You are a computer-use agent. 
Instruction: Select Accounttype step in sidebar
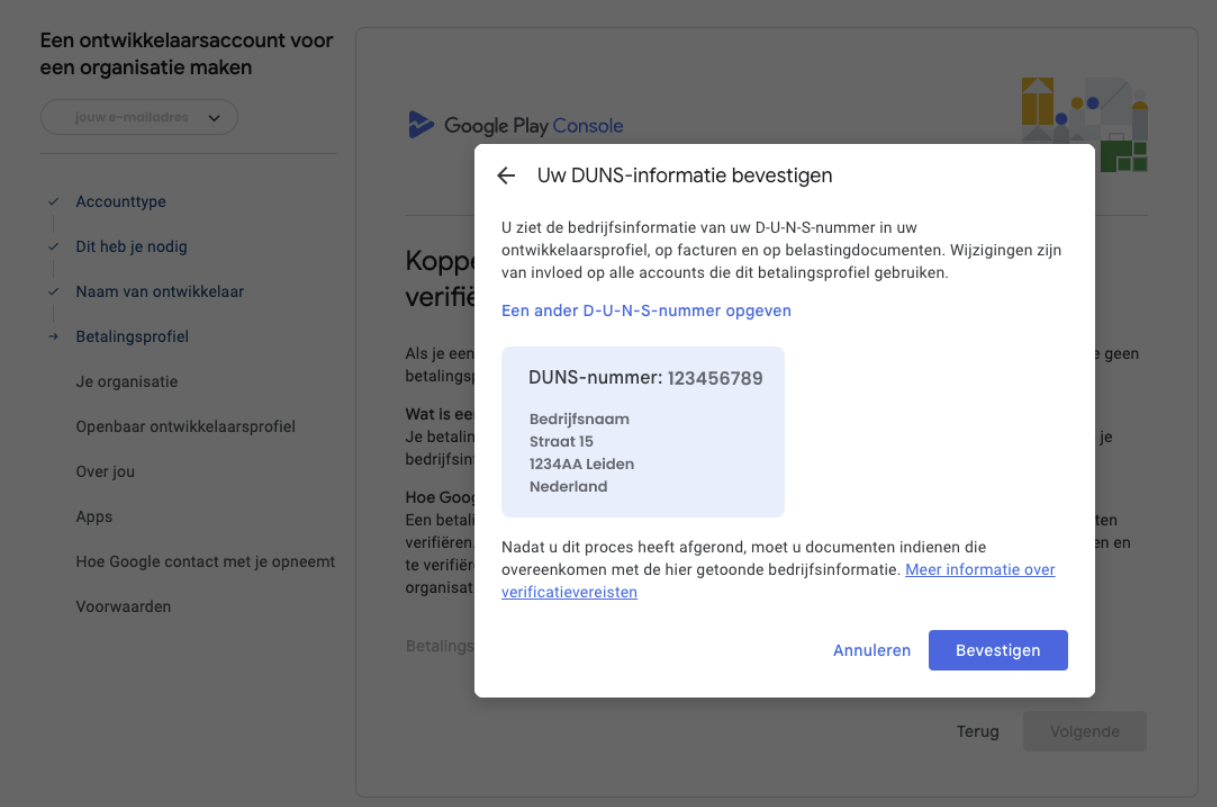click(121, 202)
